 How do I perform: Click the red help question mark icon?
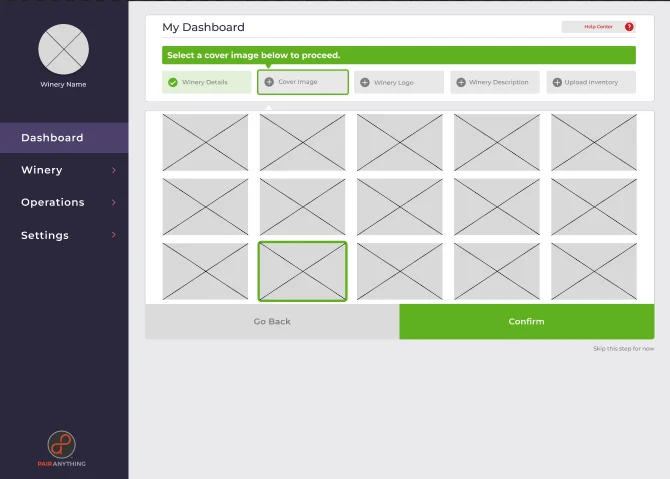(629, 27)
